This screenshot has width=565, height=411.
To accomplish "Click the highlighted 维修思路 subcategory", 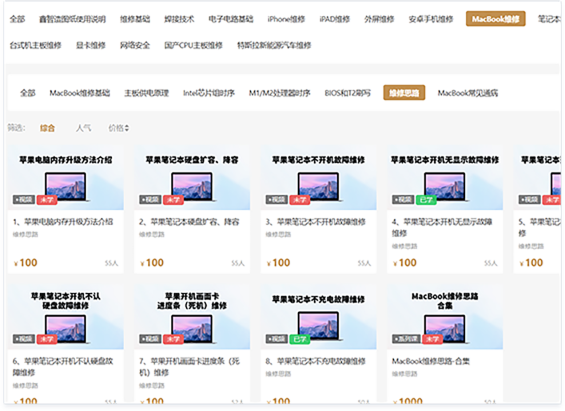I will pyautogui.click(x=404, y=93).
